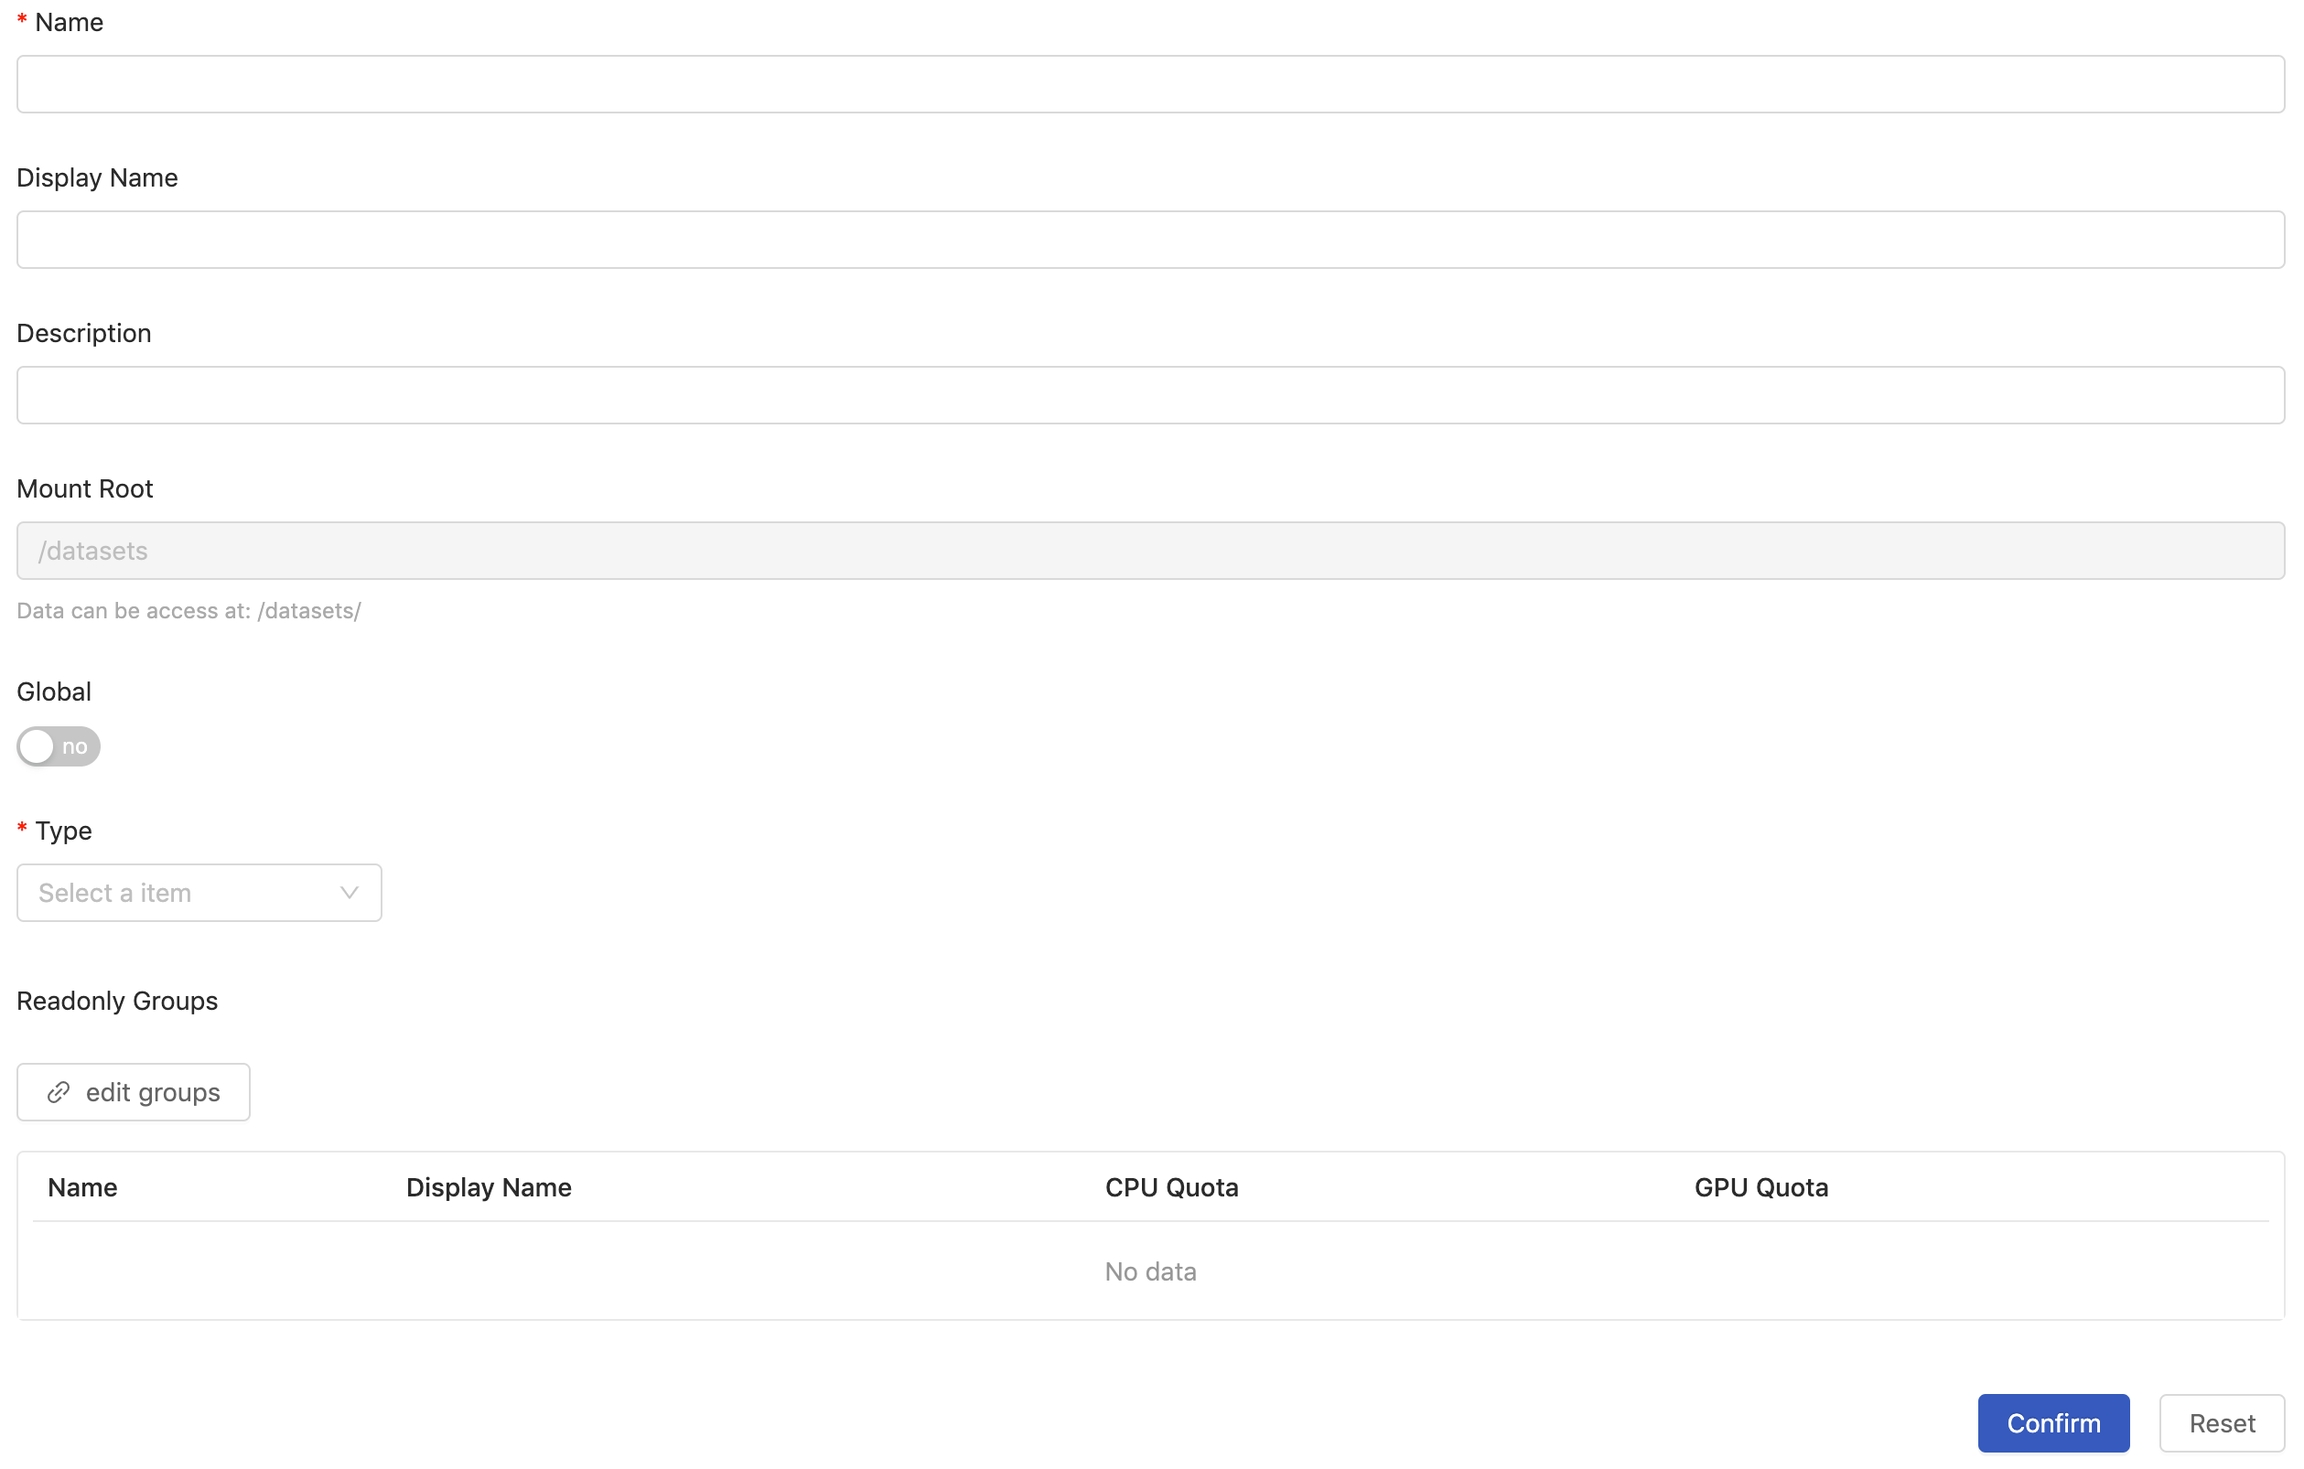Click the Readonly Groups section label
2304x1469 pixels.
pyautogui.click(x=117, y=1001)
